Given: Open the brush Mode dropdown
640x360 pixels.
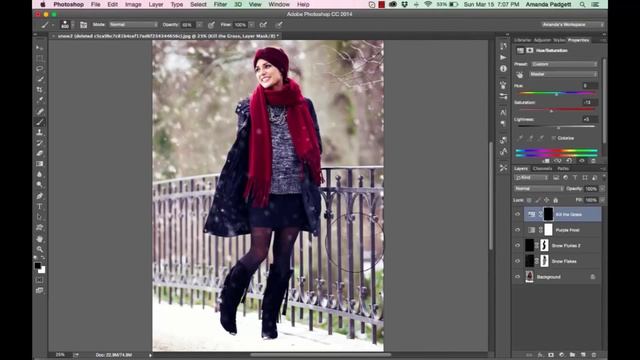Looking at the screenshot, I should coord(133,25).
